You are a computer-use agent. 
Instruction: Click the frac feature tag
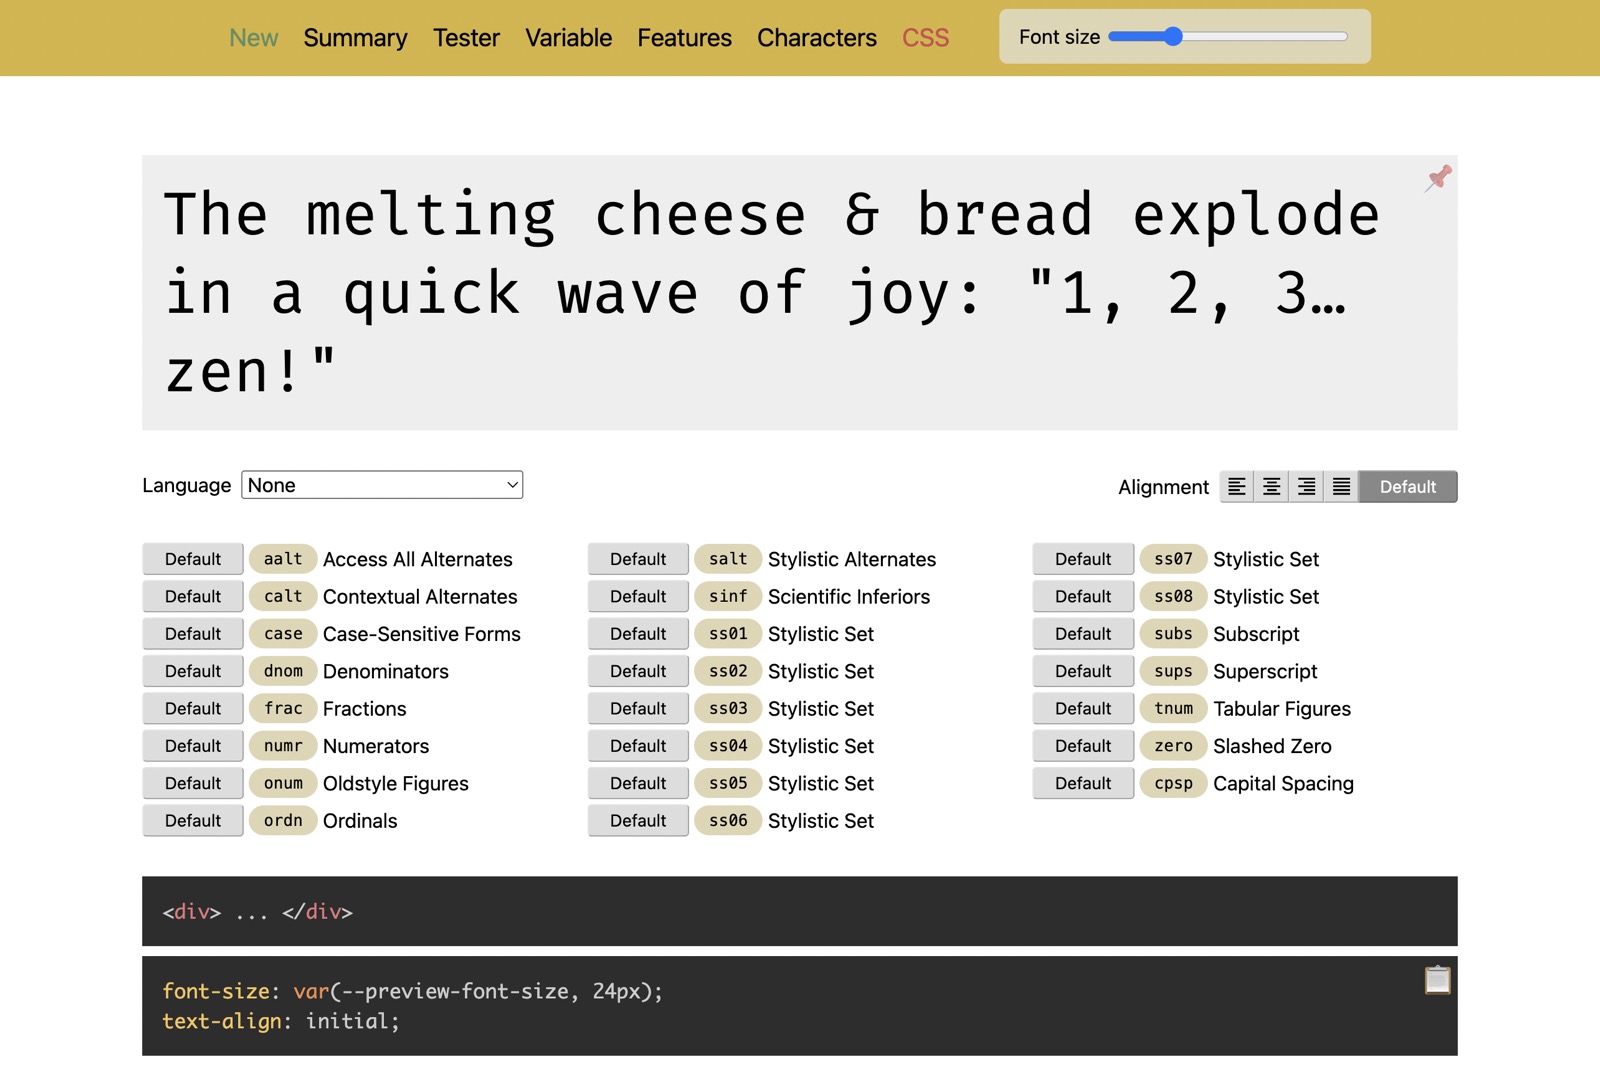283,708
